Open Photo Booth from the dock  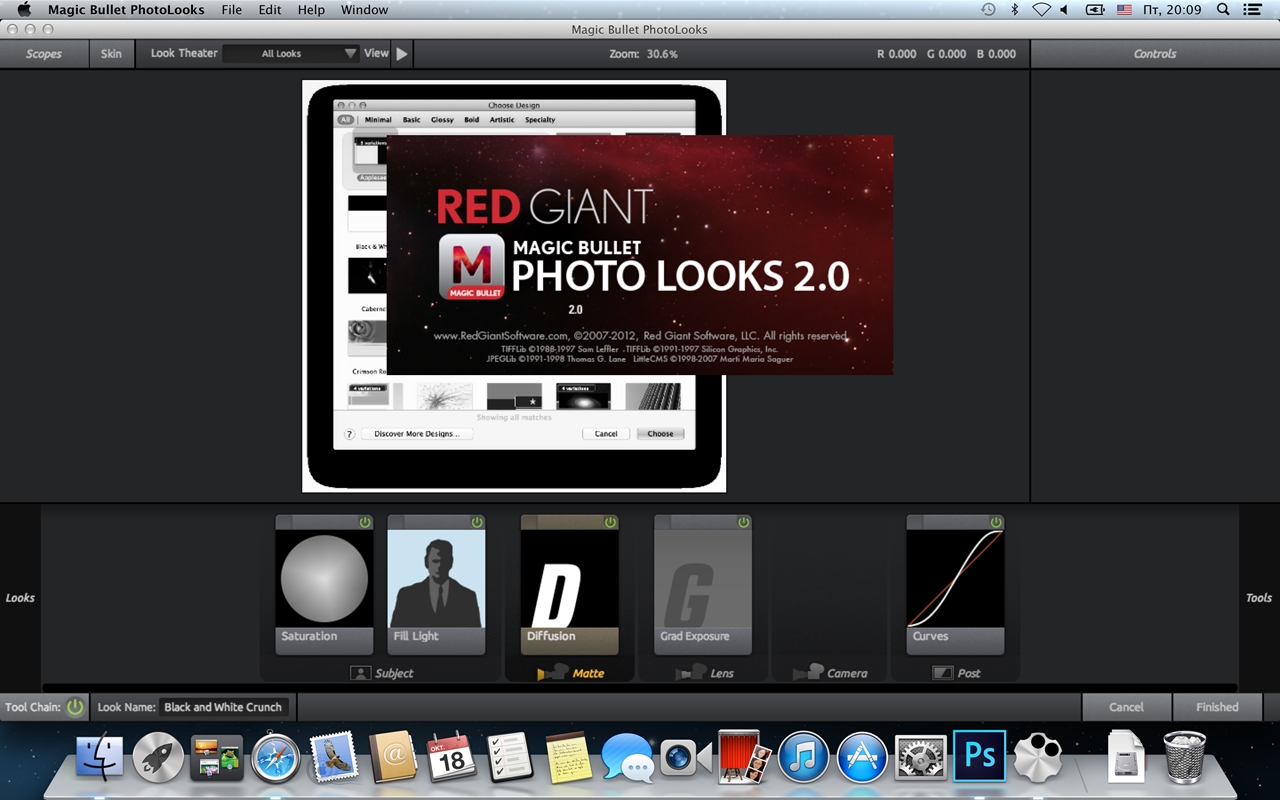coord(745,759)
